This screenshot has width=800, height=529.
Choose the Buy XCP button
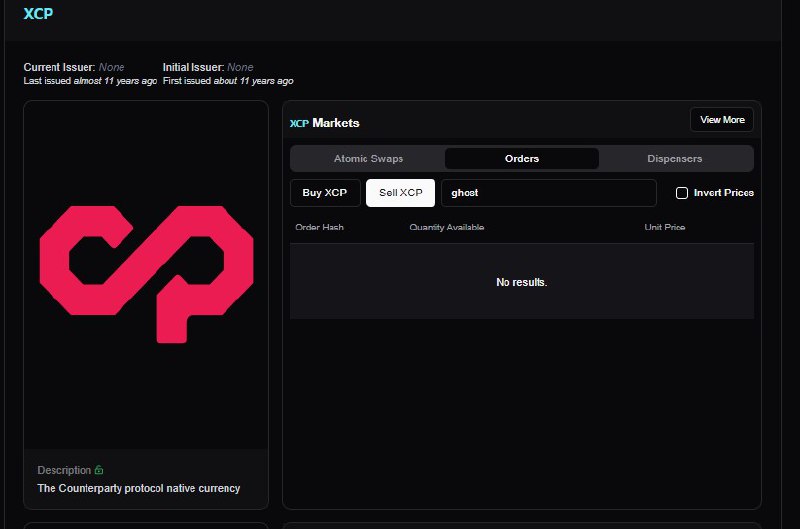pyautogui.click(x=325, y=193)
